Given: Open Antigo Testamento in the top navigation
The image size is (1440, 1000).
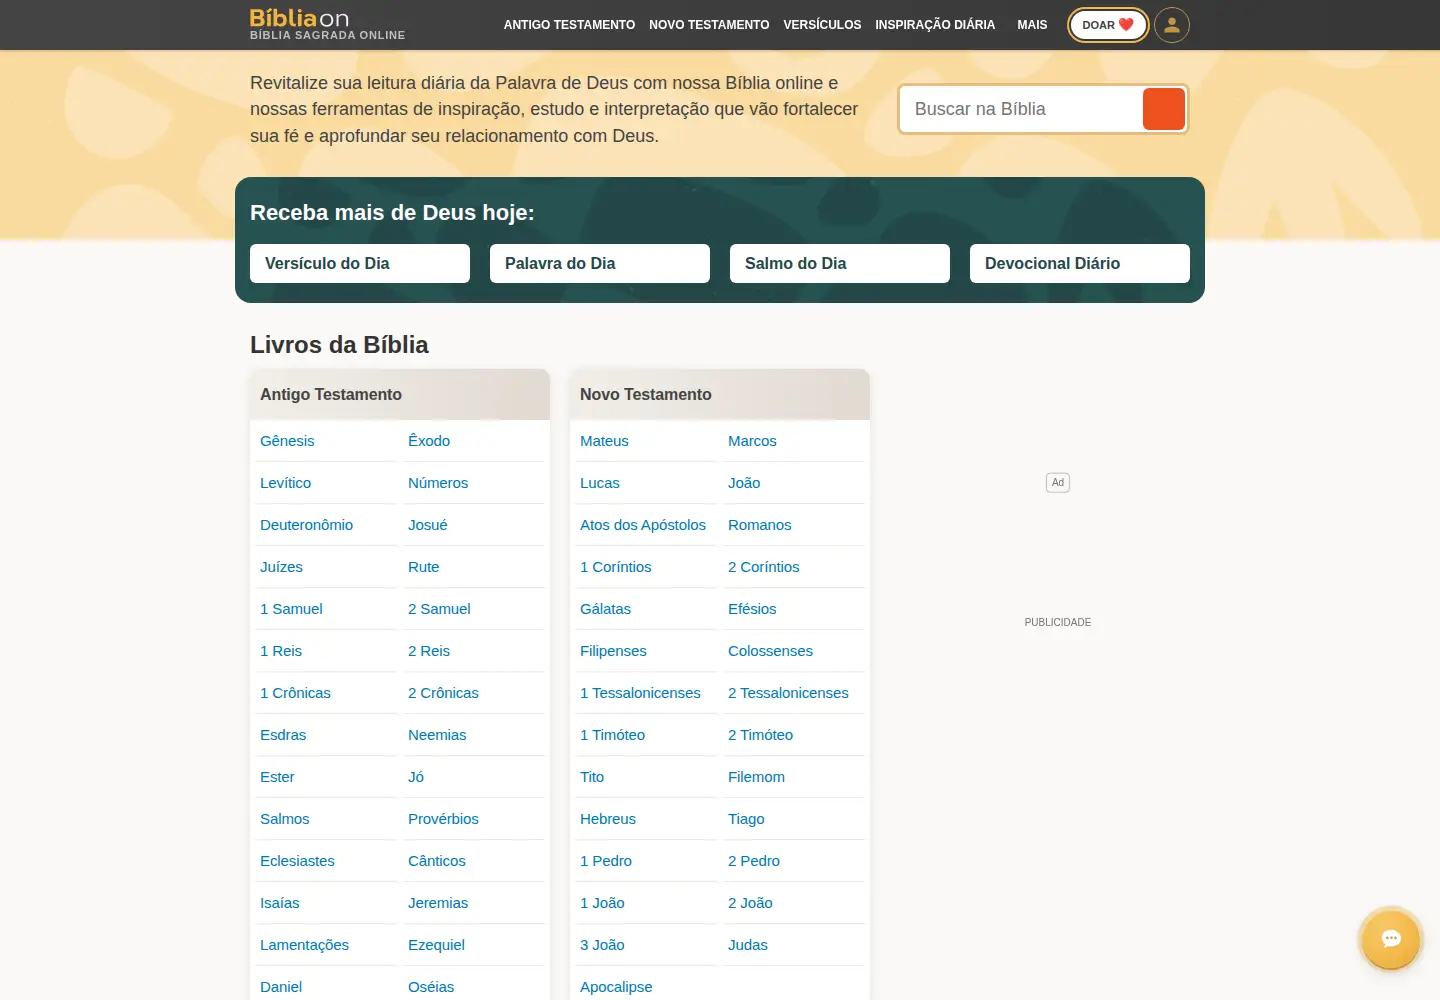Looking at the screenshot, I should tap(569, 25).
